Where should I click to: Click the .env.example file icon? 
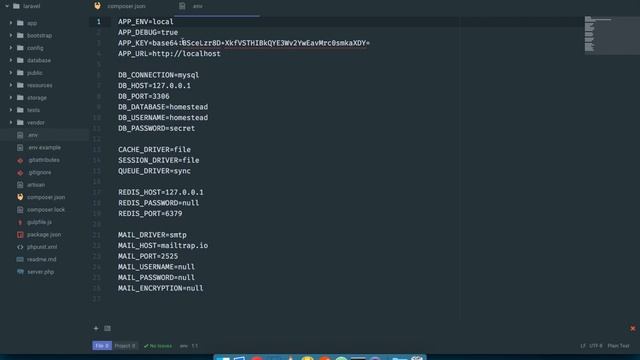click(20, 147)
